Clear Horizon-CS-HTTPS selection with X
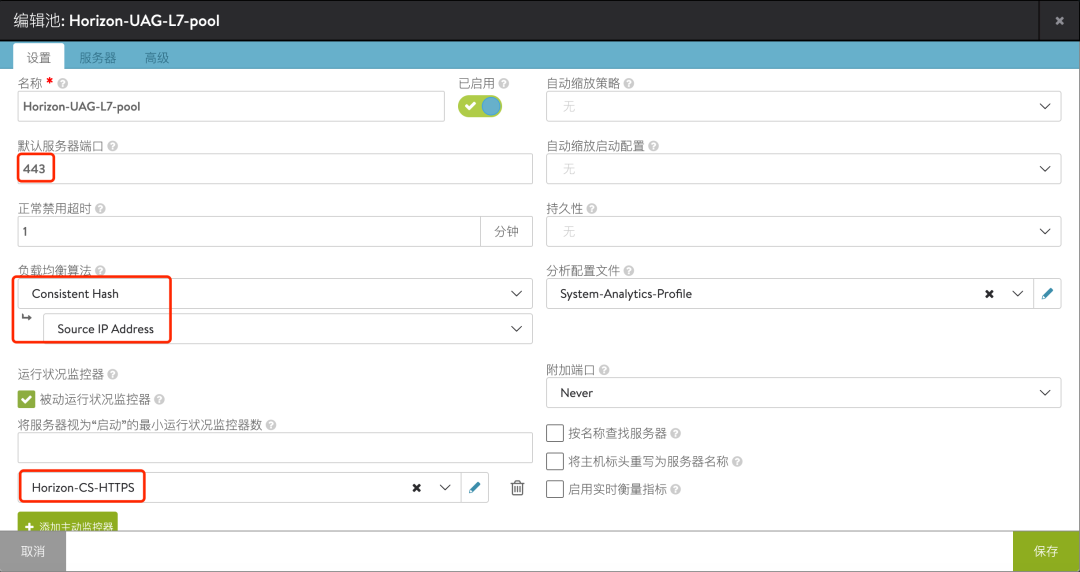This screenshot has height=572, width=1080. click(x=417, y=488)
